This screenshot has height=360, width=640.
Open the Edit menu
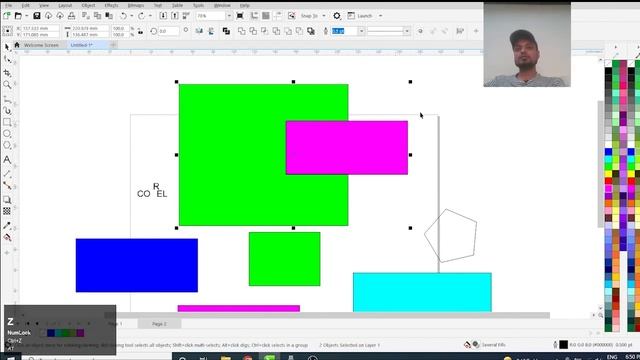click(x=25, y=5)
